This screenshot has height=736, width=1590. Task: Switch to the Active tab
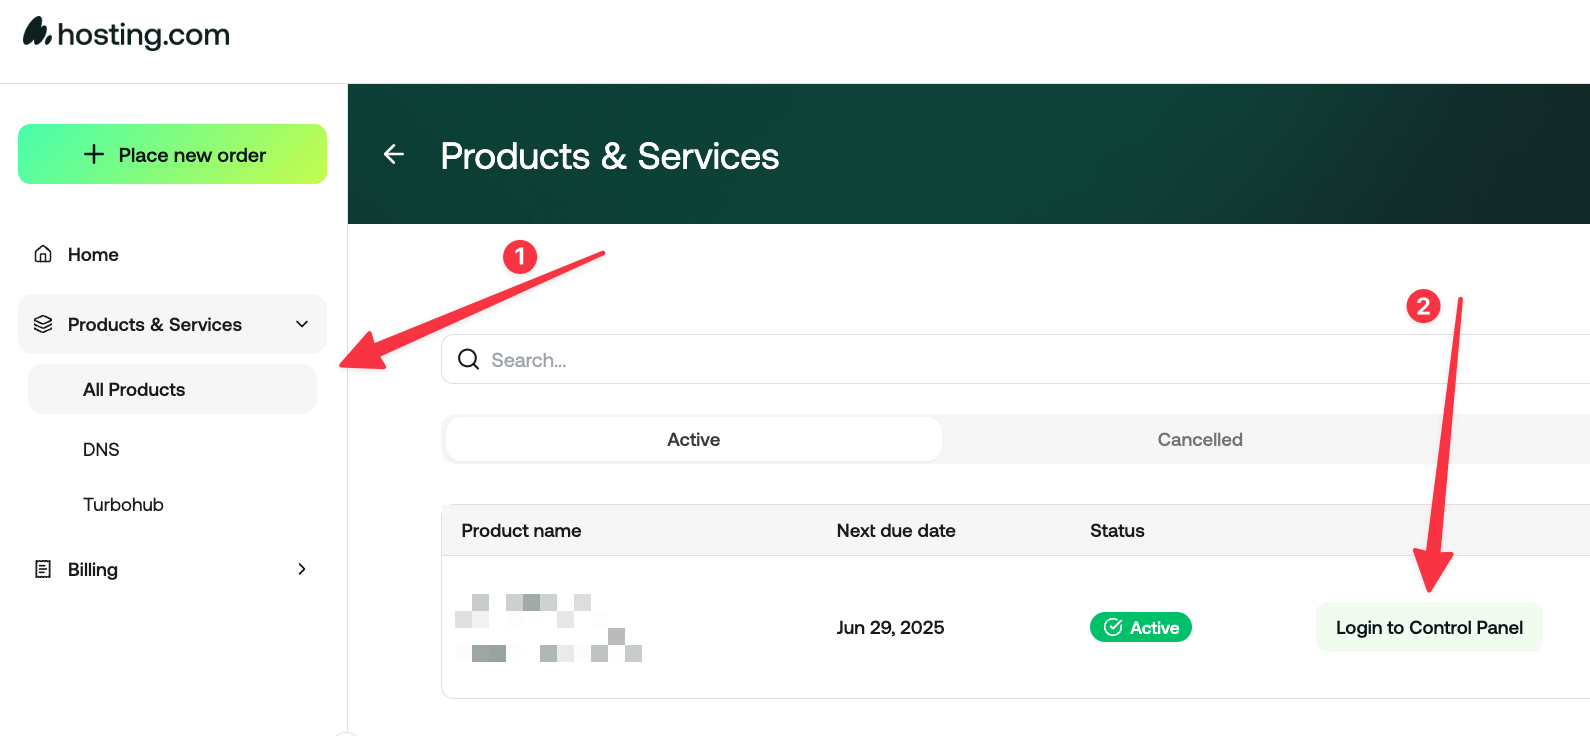pos(694,439)
